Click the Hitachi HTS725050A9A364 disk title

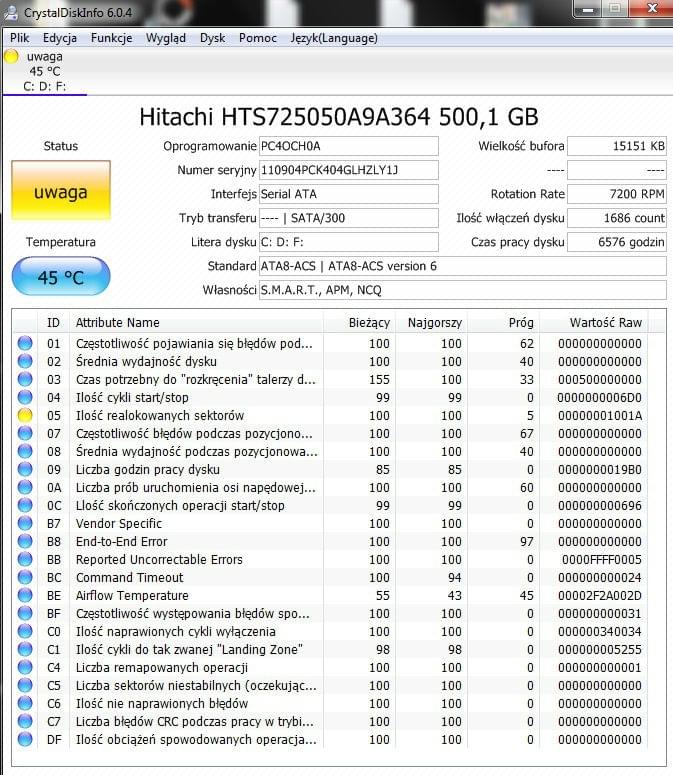[x=338, y=117]
